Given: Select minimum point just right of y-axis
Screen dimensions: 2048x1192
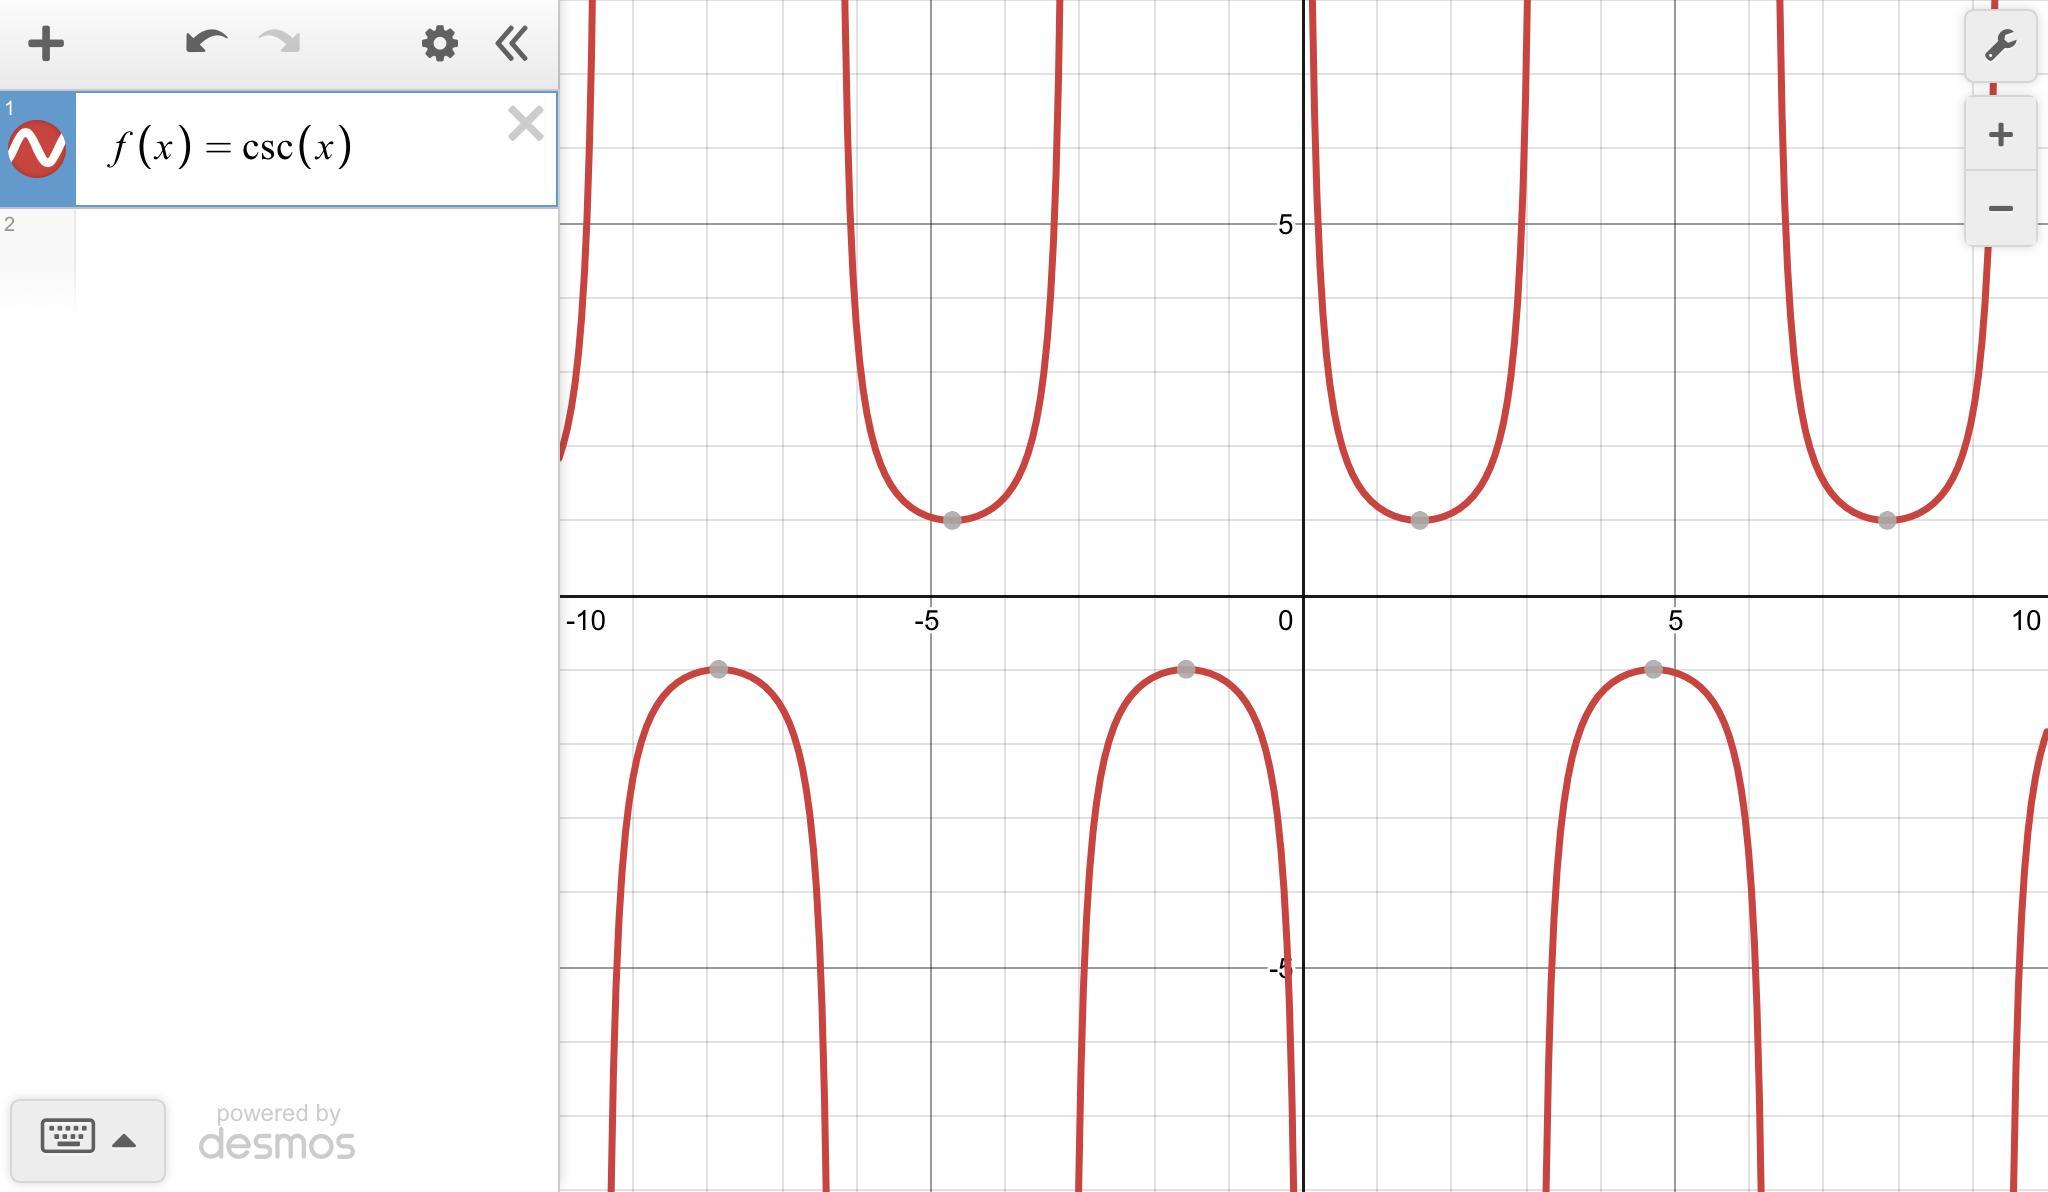Looking at the screenshot, I should click(1419, 520).
